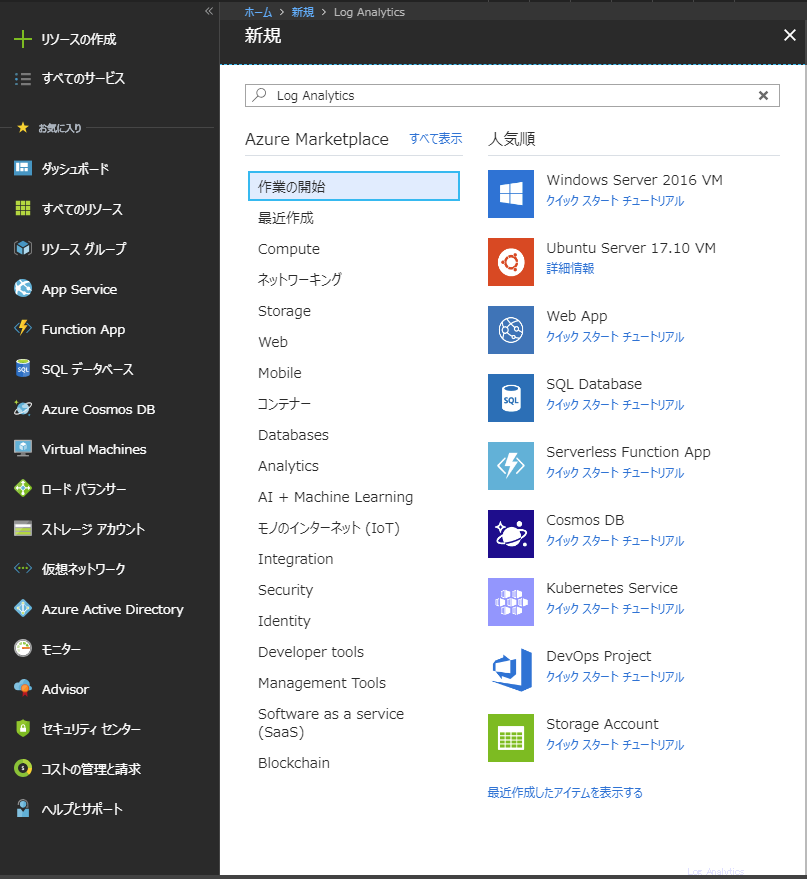The width and height of the screenshot is (807, 879).
Task: Click the Cosmos DB planet tile icon
Action: pyautogui.click(x=511, y=534)
